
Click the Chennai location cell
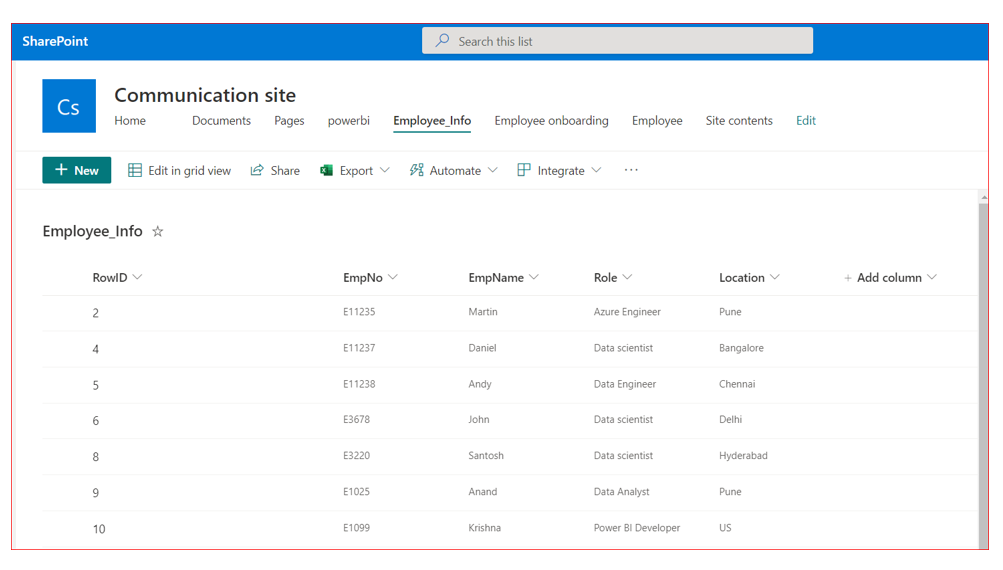[x=737, y=384]
